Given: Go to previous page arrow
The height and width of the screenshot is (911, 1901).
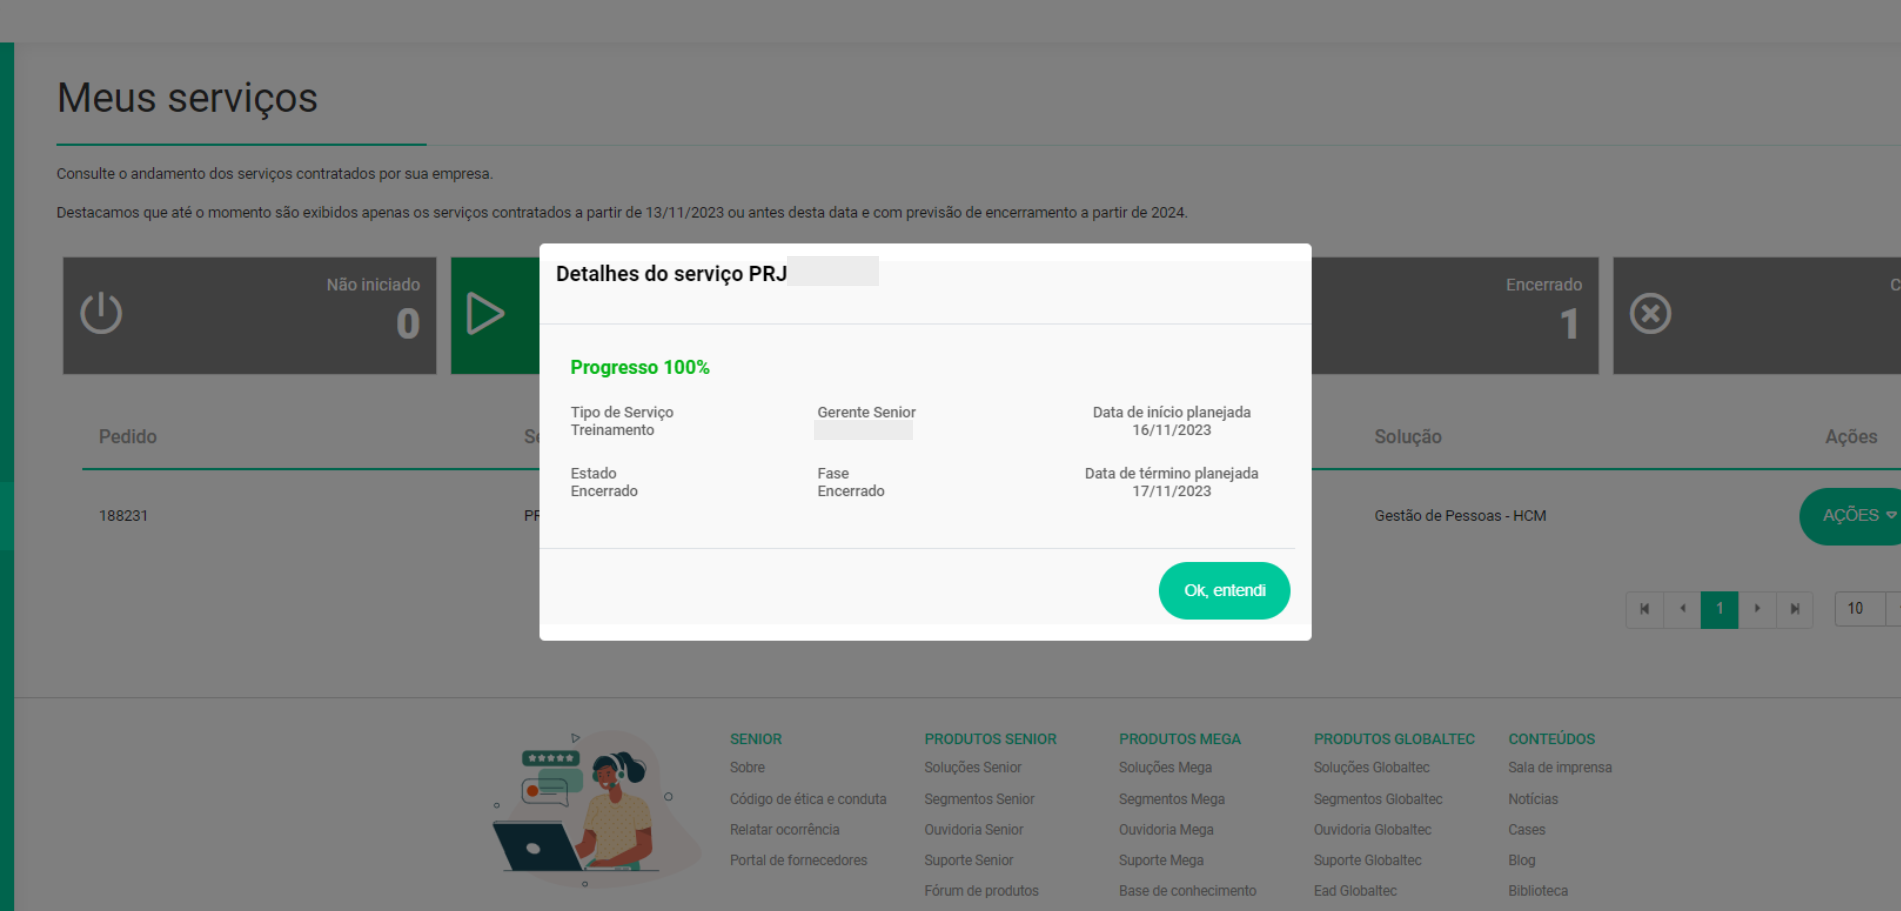Looking at the screenshot, I should 1682,609.
